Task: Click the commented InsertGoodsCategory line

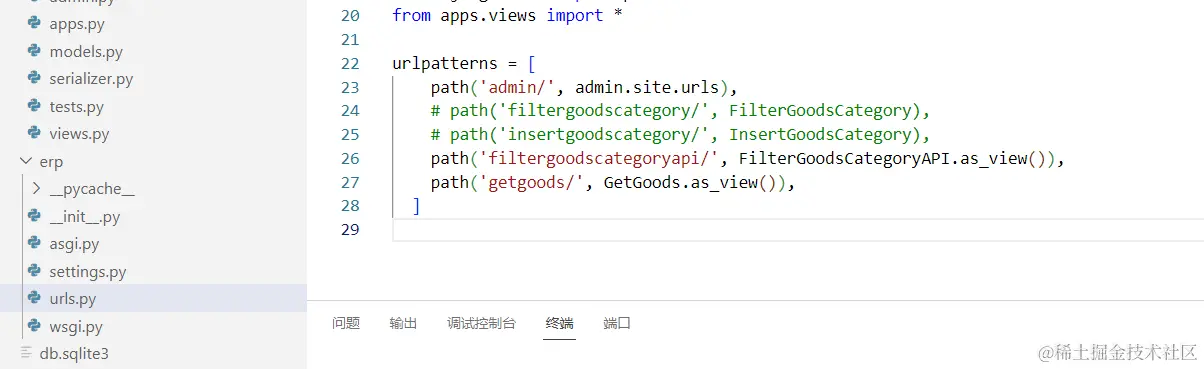Action: click(x=680, y=135)
